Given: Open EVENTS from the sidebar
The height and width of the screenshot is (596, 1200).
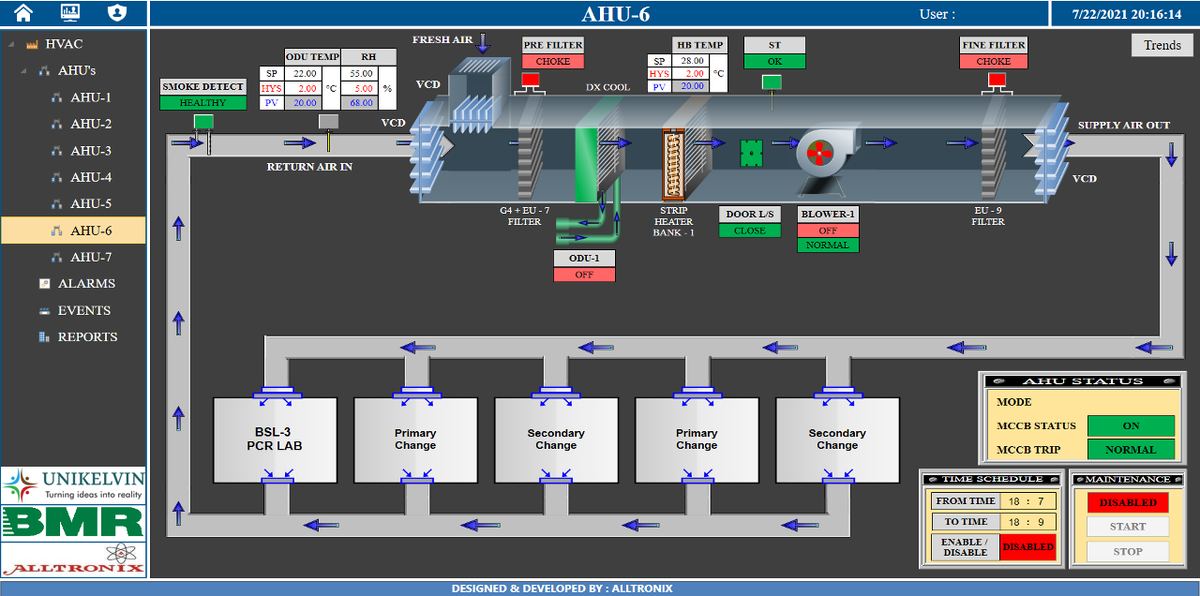Looking at the screenshot, I should point(84,311).
